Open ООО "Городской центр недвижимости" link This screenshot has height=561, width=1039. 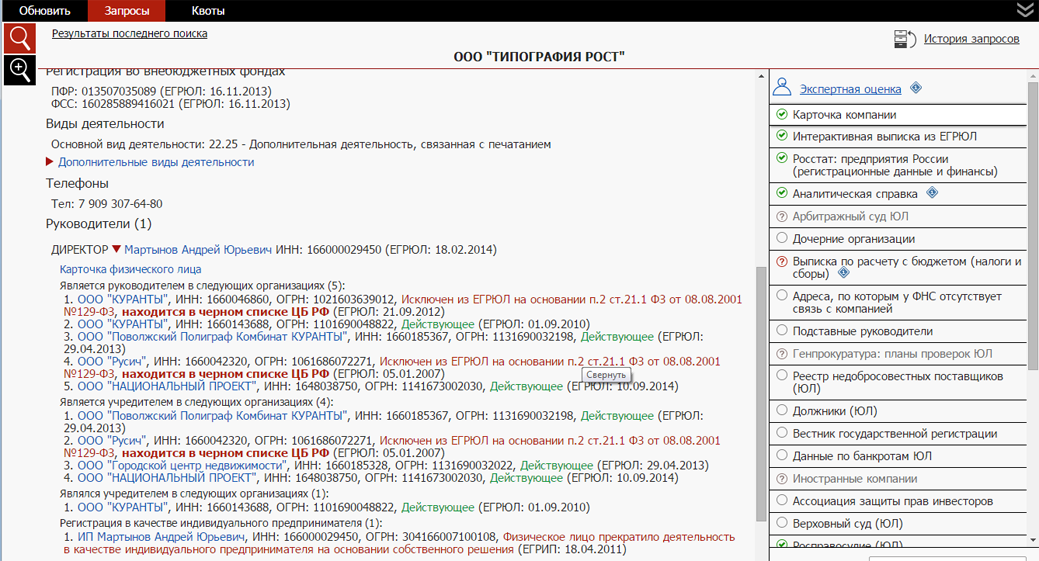pos(182,466)
